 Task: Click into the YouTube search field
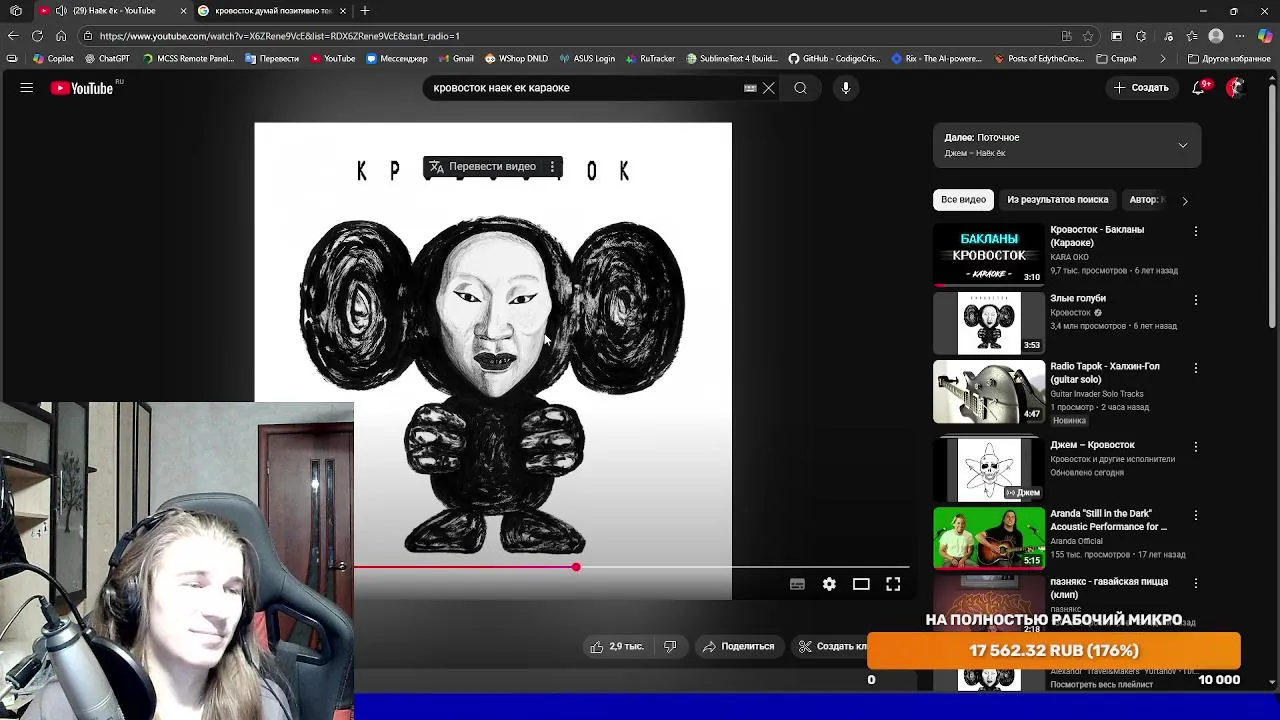(585, 88)
